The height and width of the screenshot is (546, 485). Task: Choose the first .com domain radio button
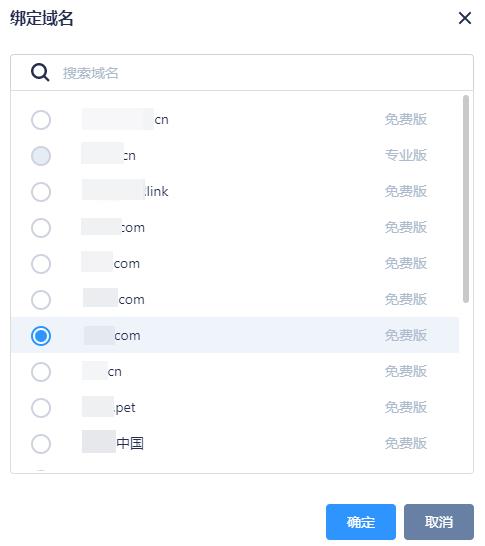click(41, 228)
